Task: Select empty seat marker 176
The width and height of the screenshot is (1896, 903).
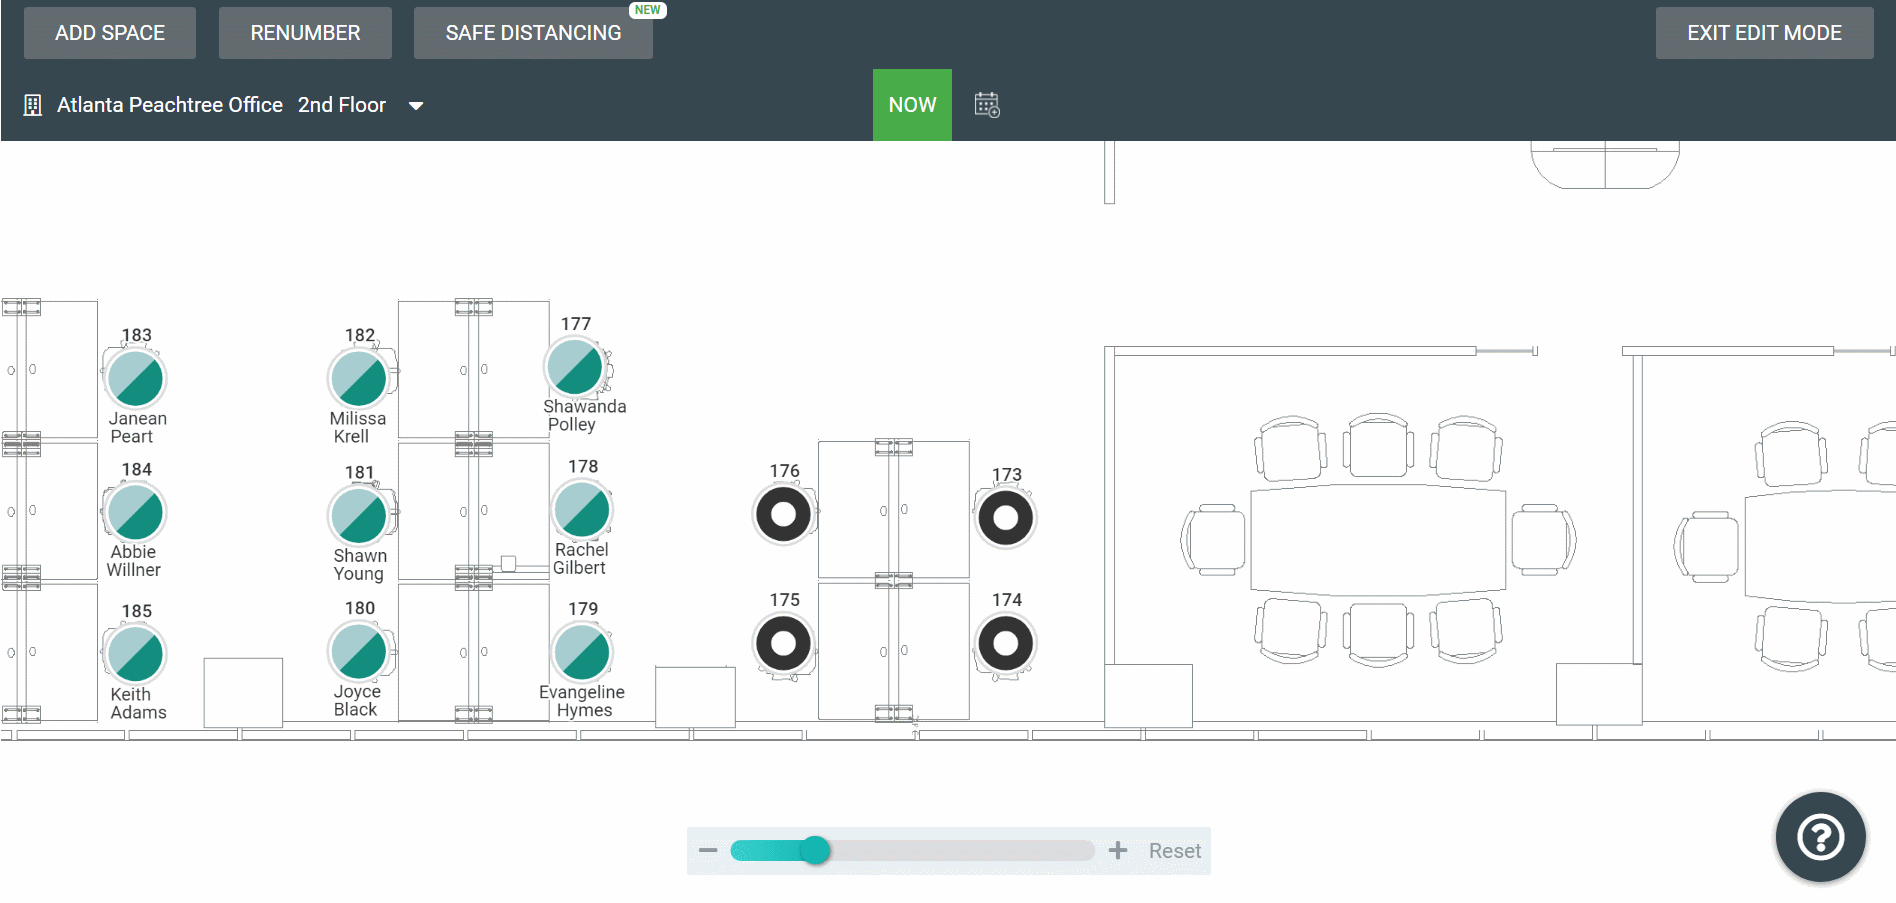Action: pos(783,514)
